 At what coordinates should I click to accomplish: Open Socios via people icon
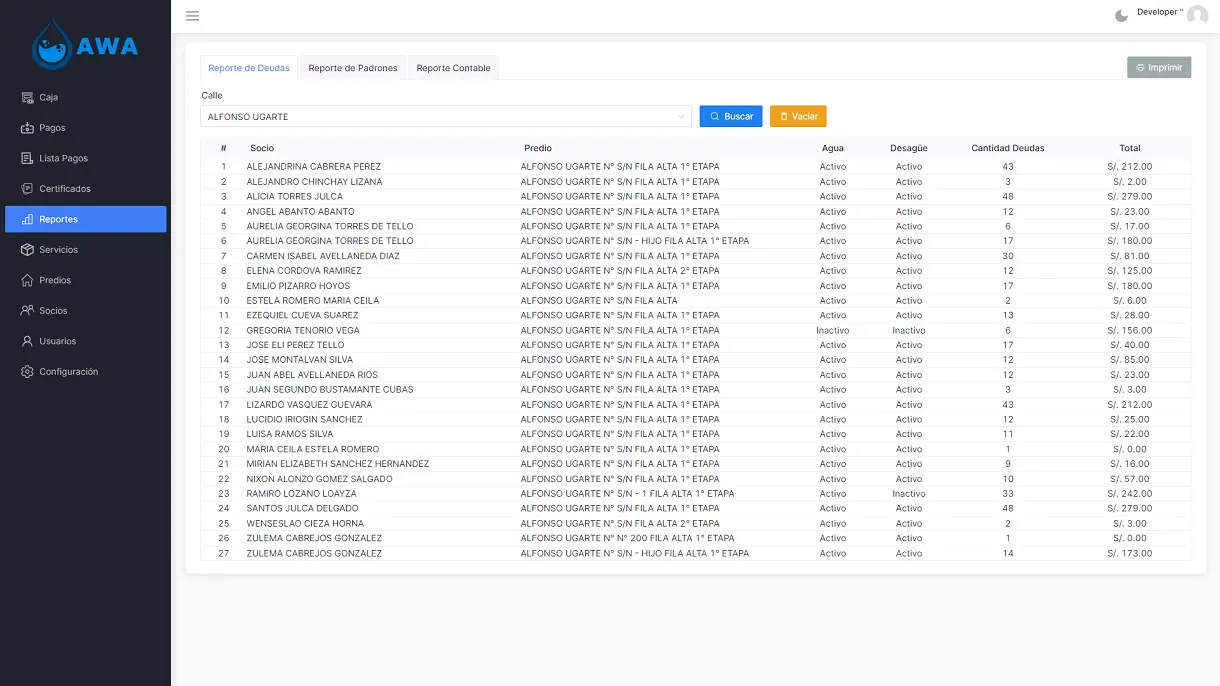click(28, 311)
